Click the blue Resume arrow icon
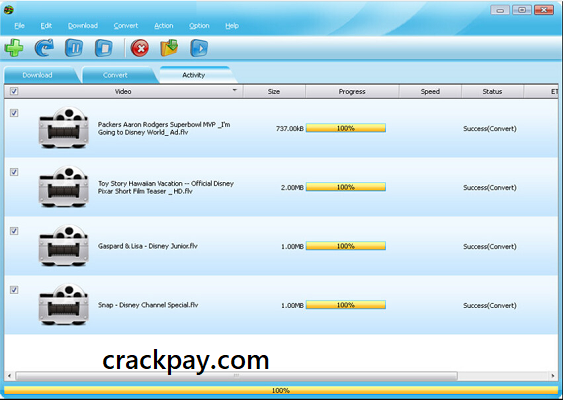Viewport: 563px width, 400px height. [44, 48]
